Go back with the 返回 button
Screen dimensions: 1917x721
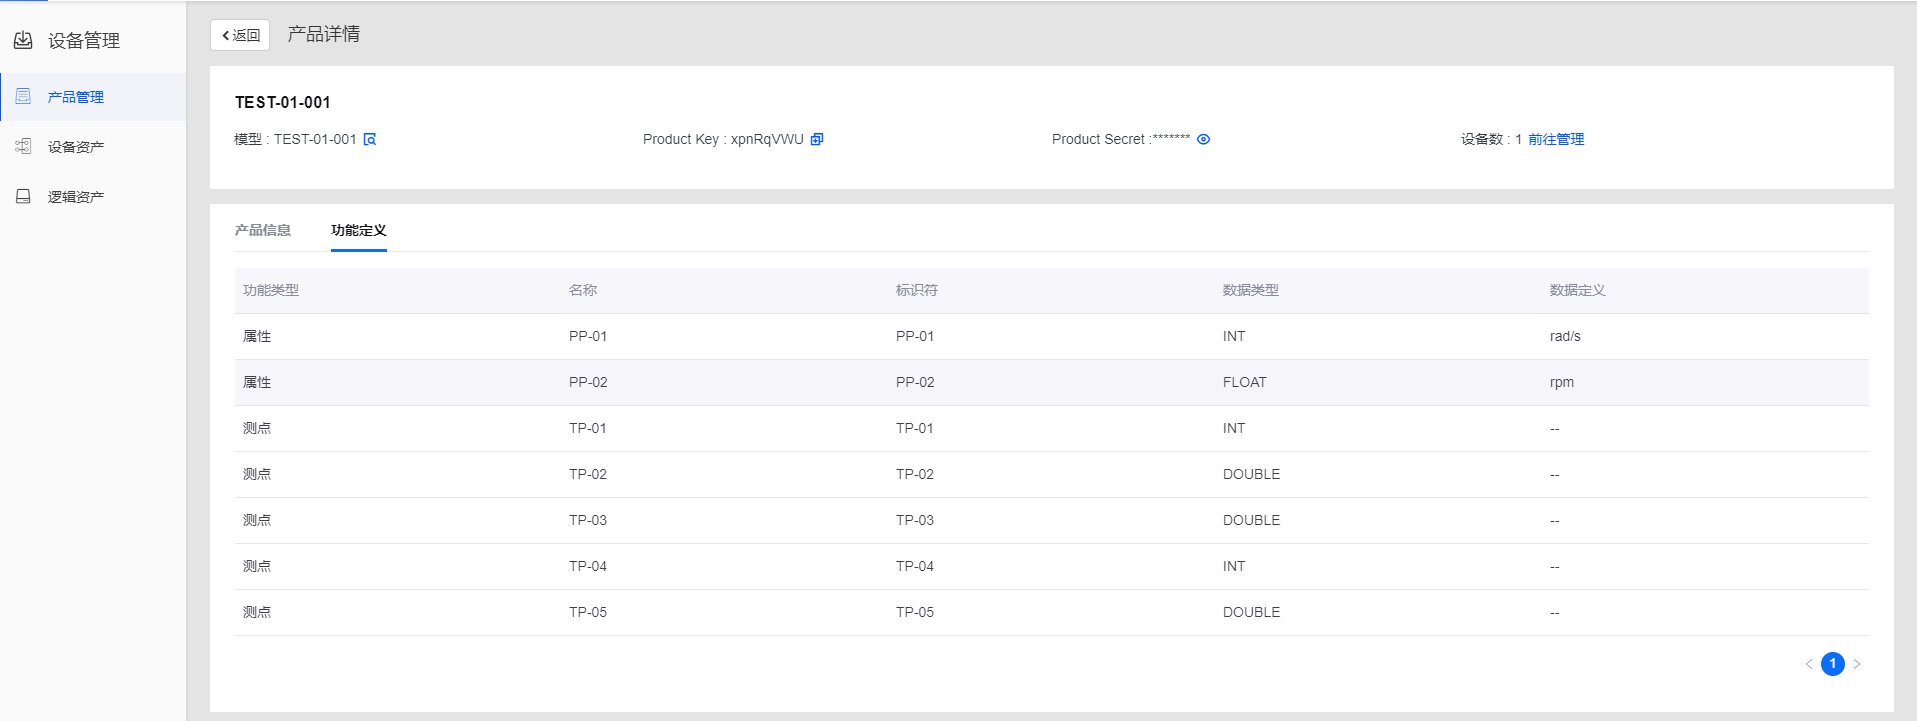240,35
